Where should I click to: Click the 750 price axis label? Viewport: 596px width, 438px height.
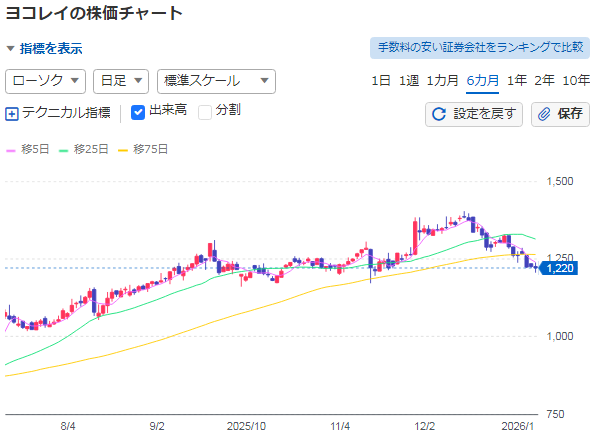click(555, 414)
